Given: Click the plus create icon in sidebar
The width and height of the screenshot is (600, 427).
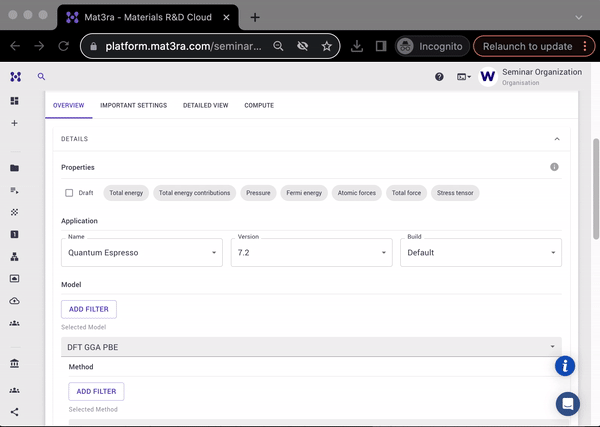Looking at the screenshot, I should click(x=15, y=123).
